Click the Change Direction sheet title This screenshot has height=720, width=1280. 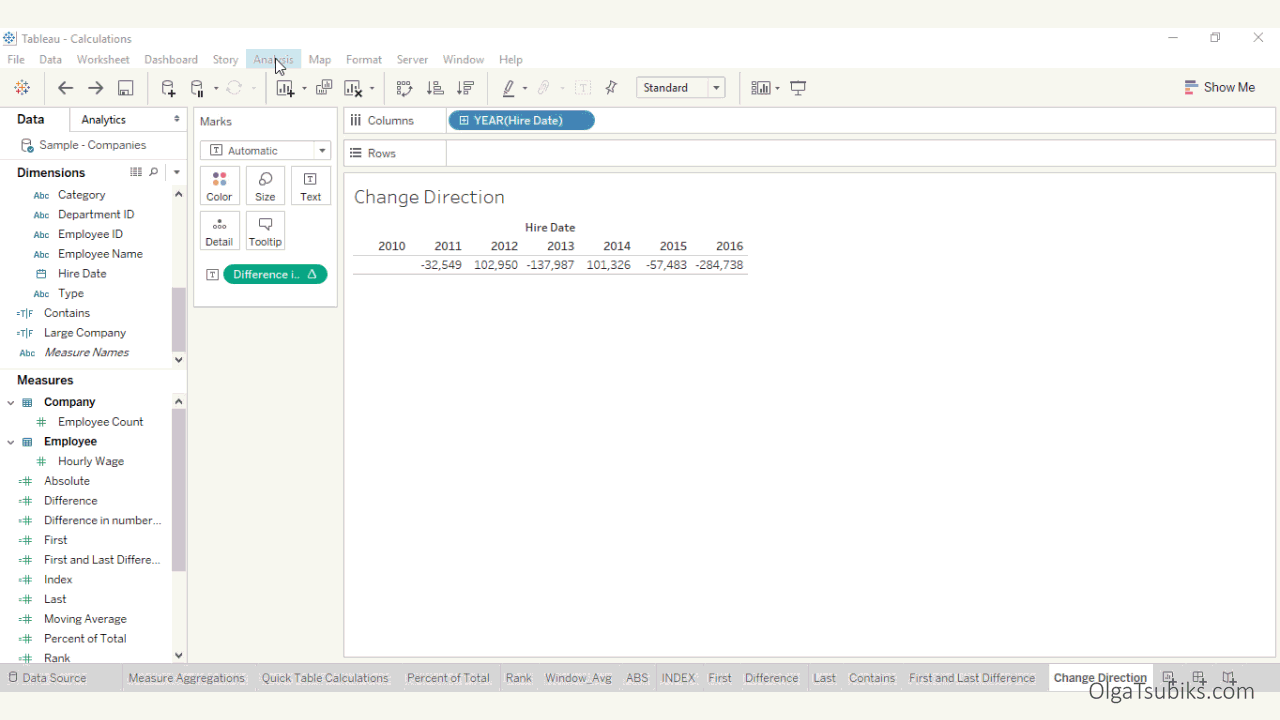click(429, 197)
